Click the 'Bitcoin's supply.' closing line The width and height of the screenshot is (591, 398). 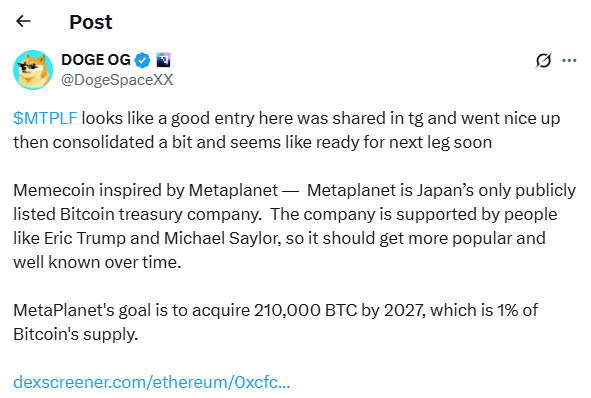pos(76,334)
